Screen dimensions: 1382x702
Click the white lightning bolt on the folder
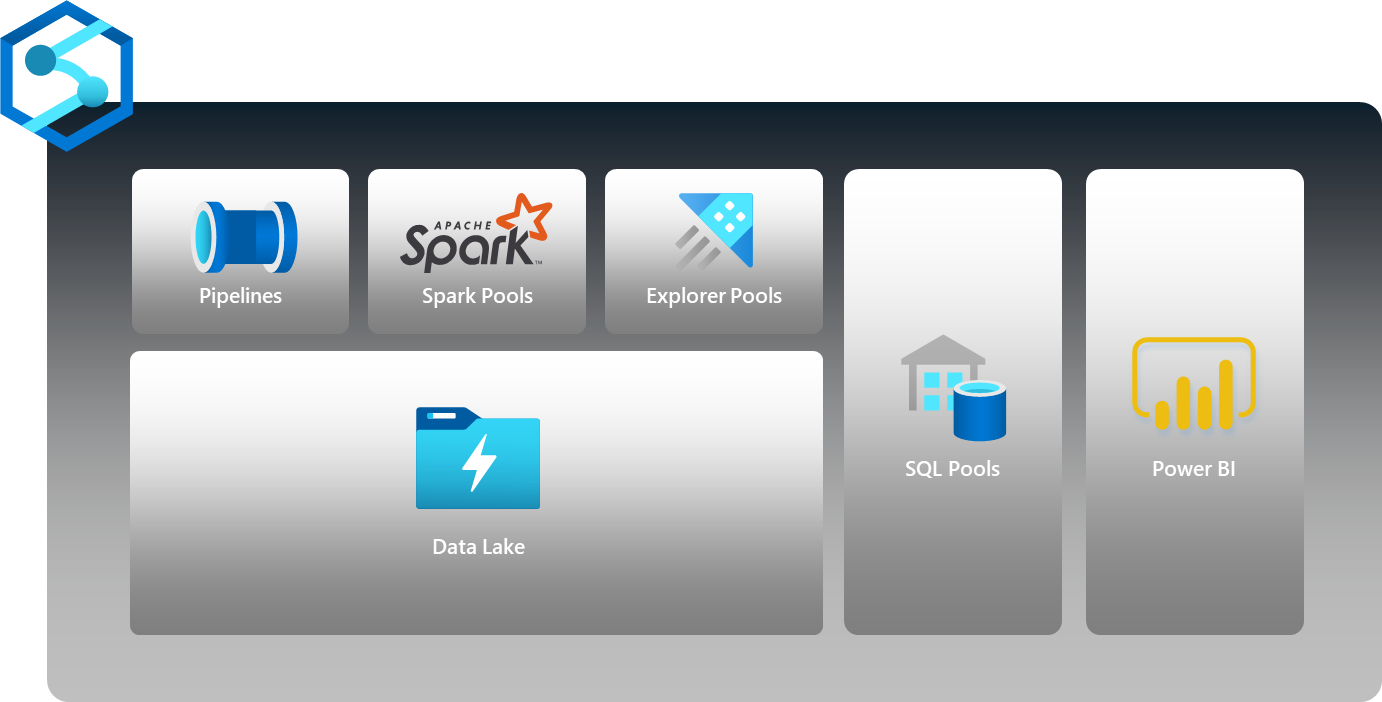point(479,462)
